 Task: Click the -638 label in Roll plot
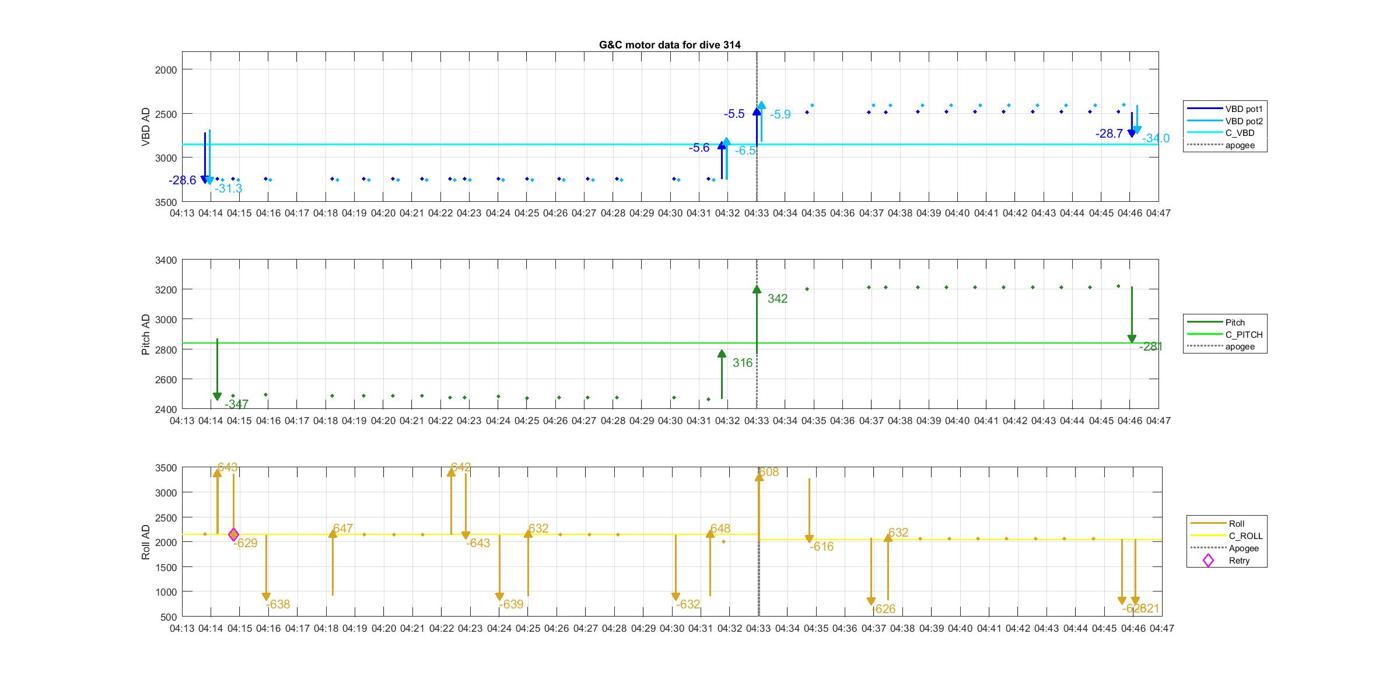pos(278,604)
